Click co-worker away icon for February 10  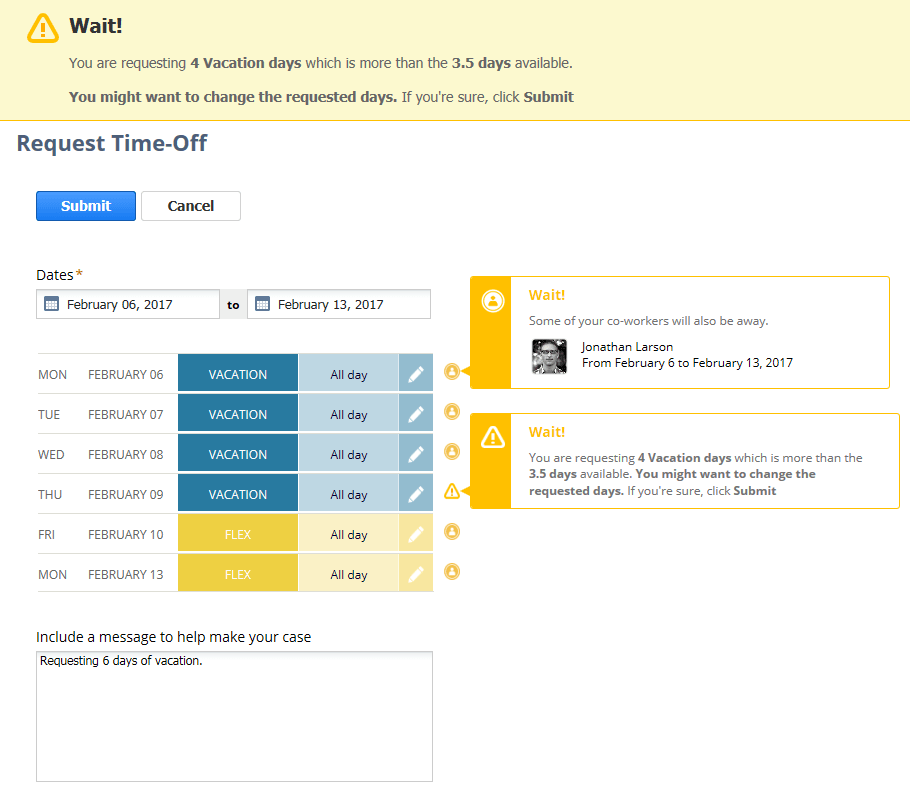click(x=452, y=532)
